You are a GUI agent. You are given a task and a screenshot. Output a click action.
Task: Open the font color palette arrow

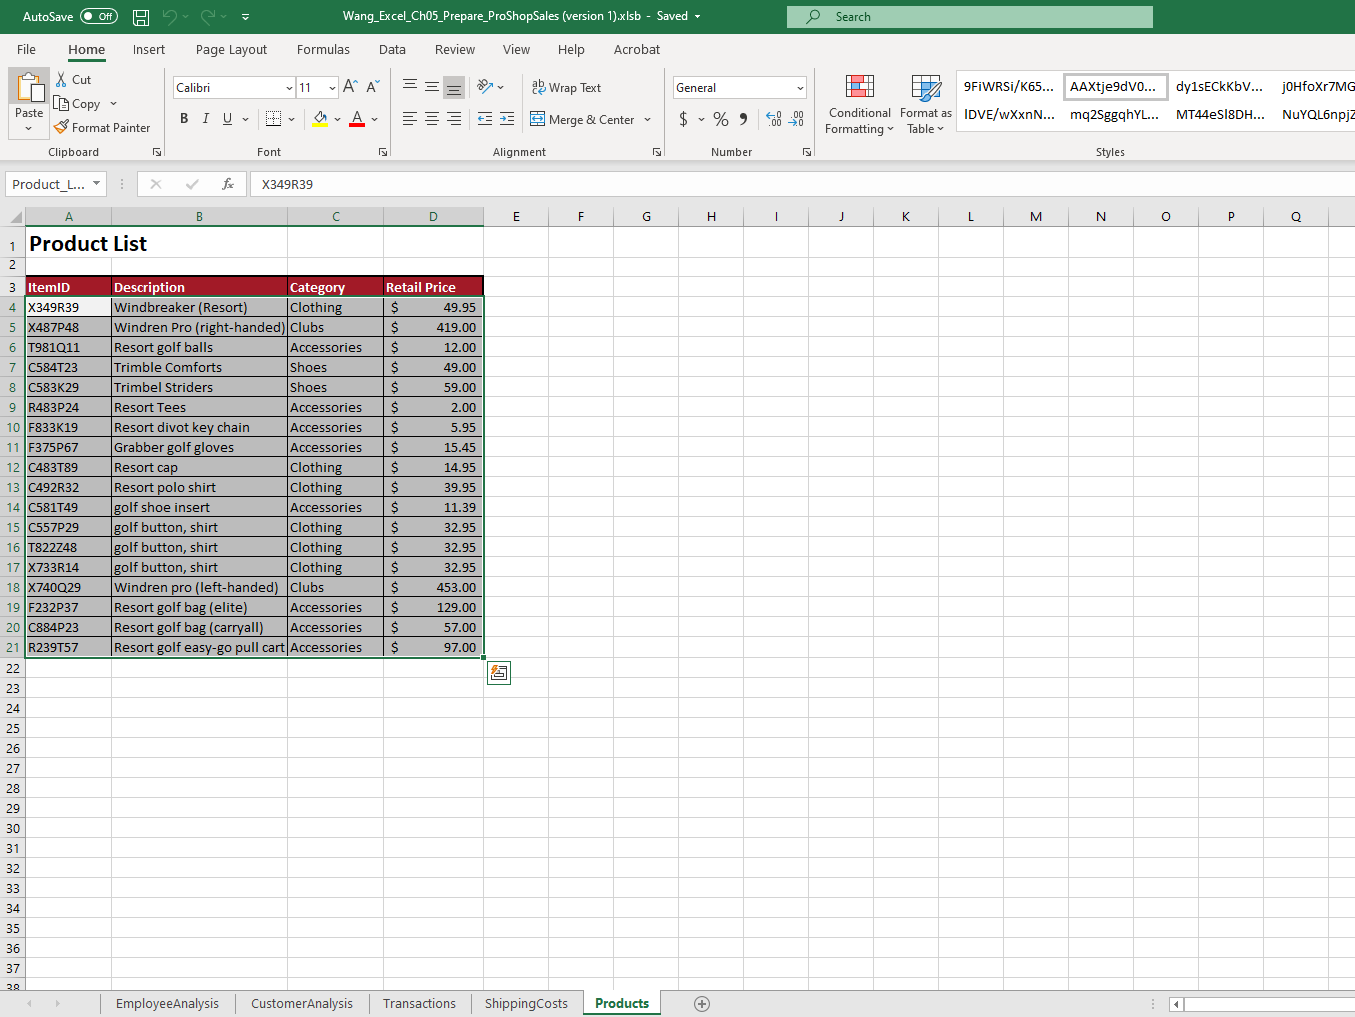(375, 119)
